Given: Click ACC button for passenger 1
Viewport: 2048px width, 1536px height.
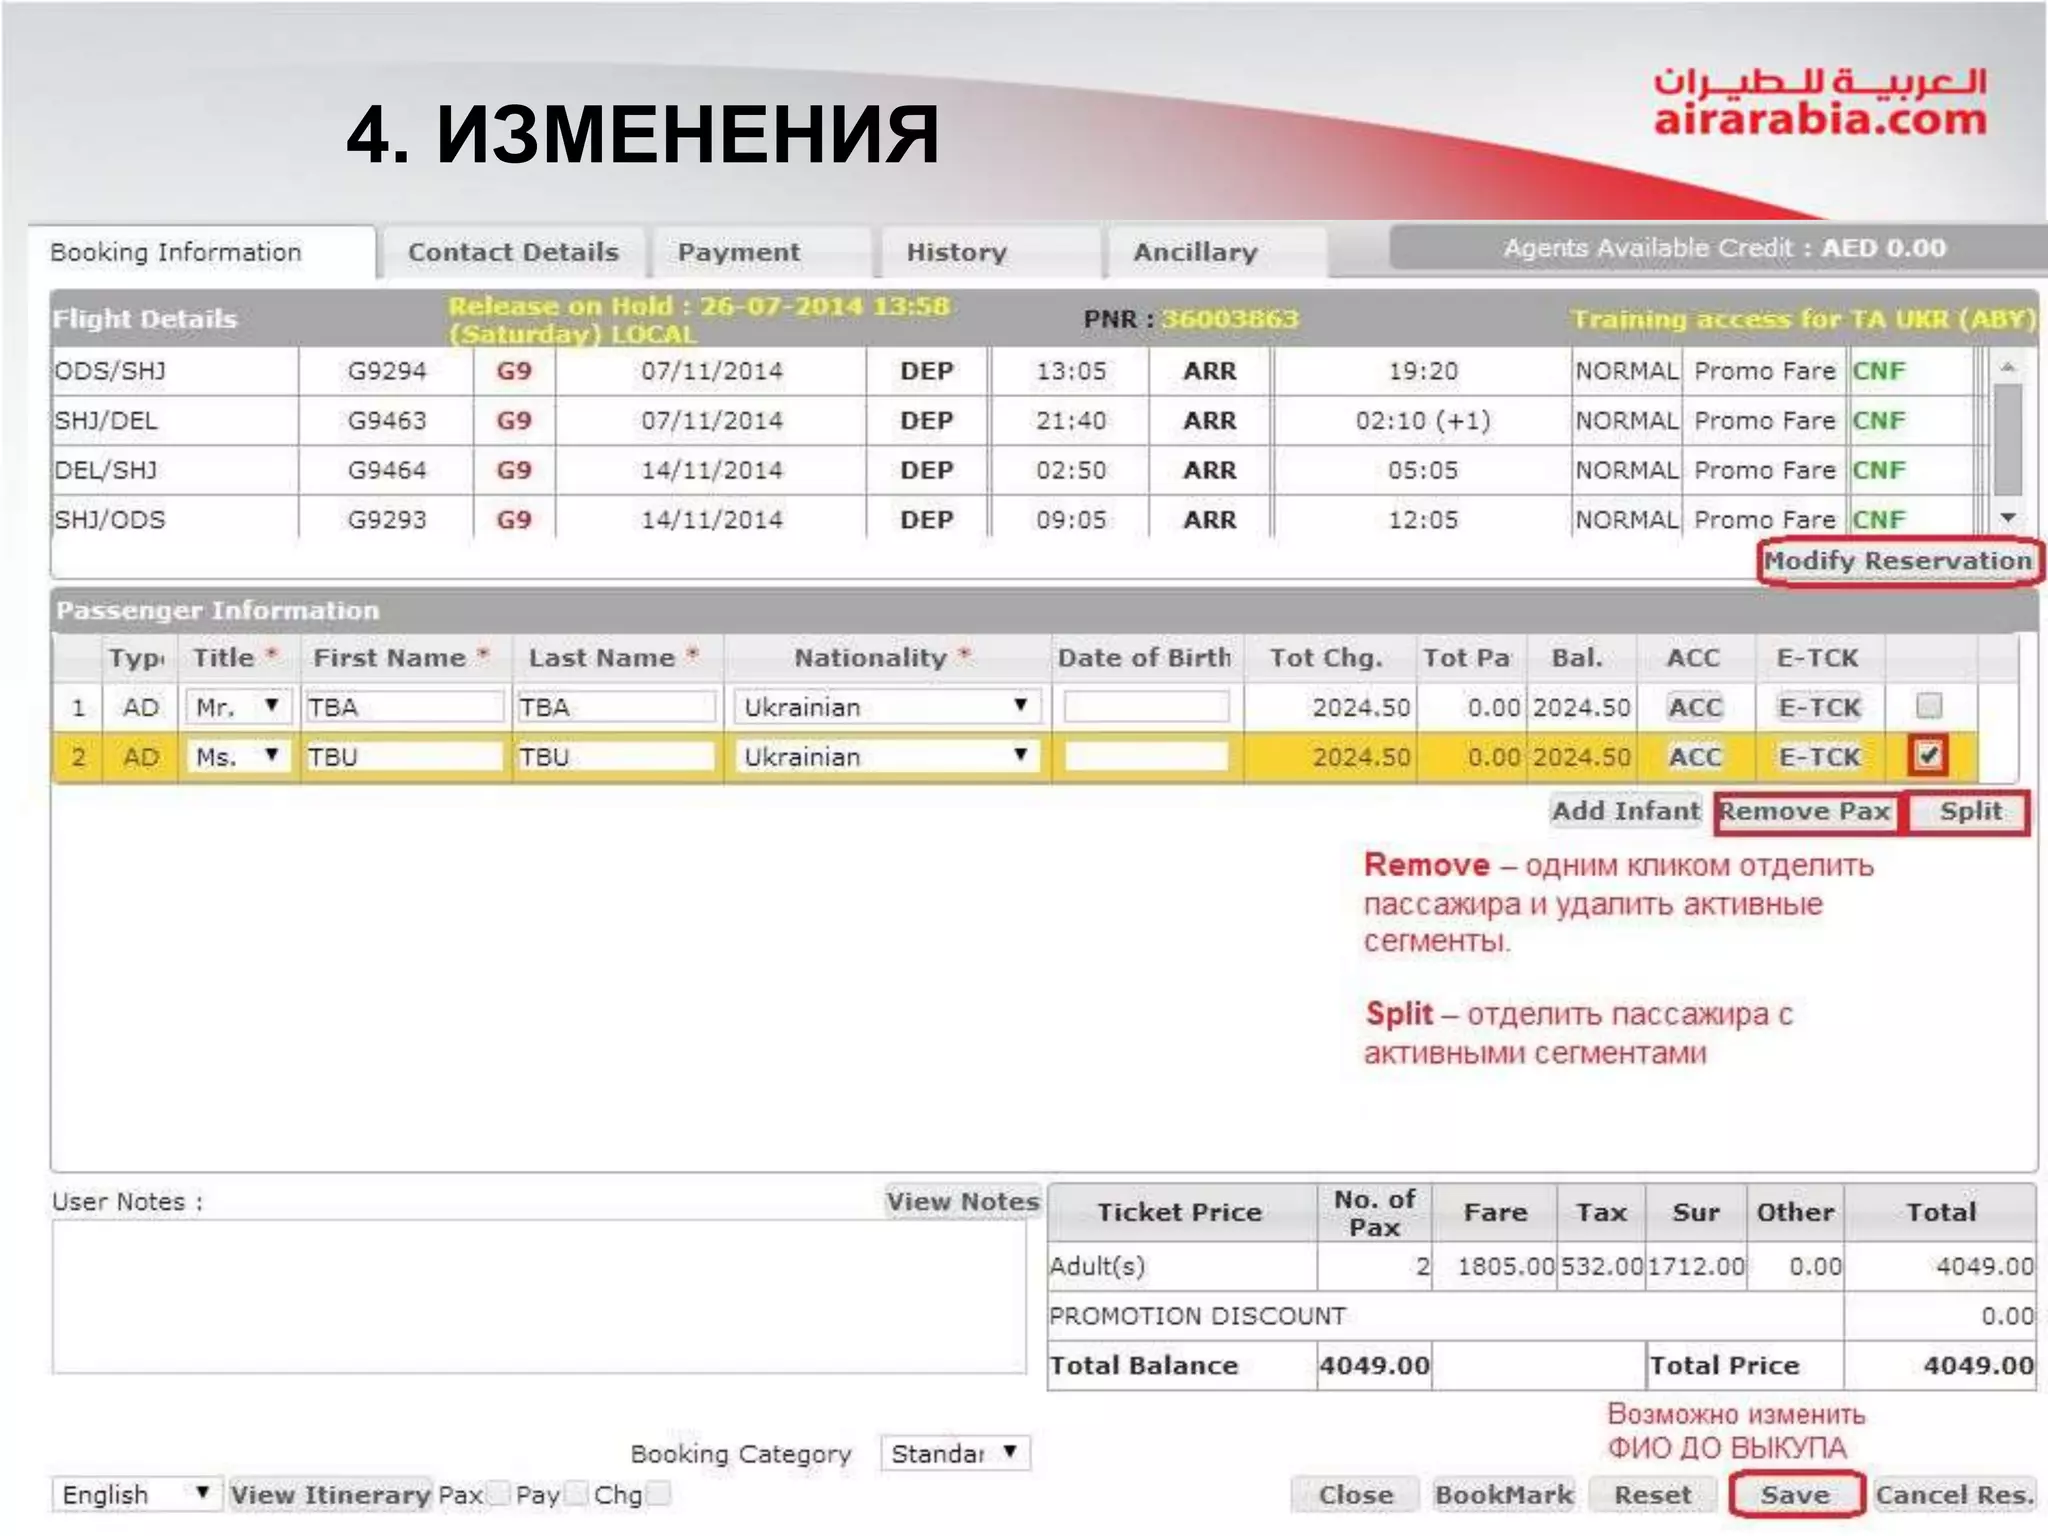Looking at the screenshot, I should point(1695,707).
